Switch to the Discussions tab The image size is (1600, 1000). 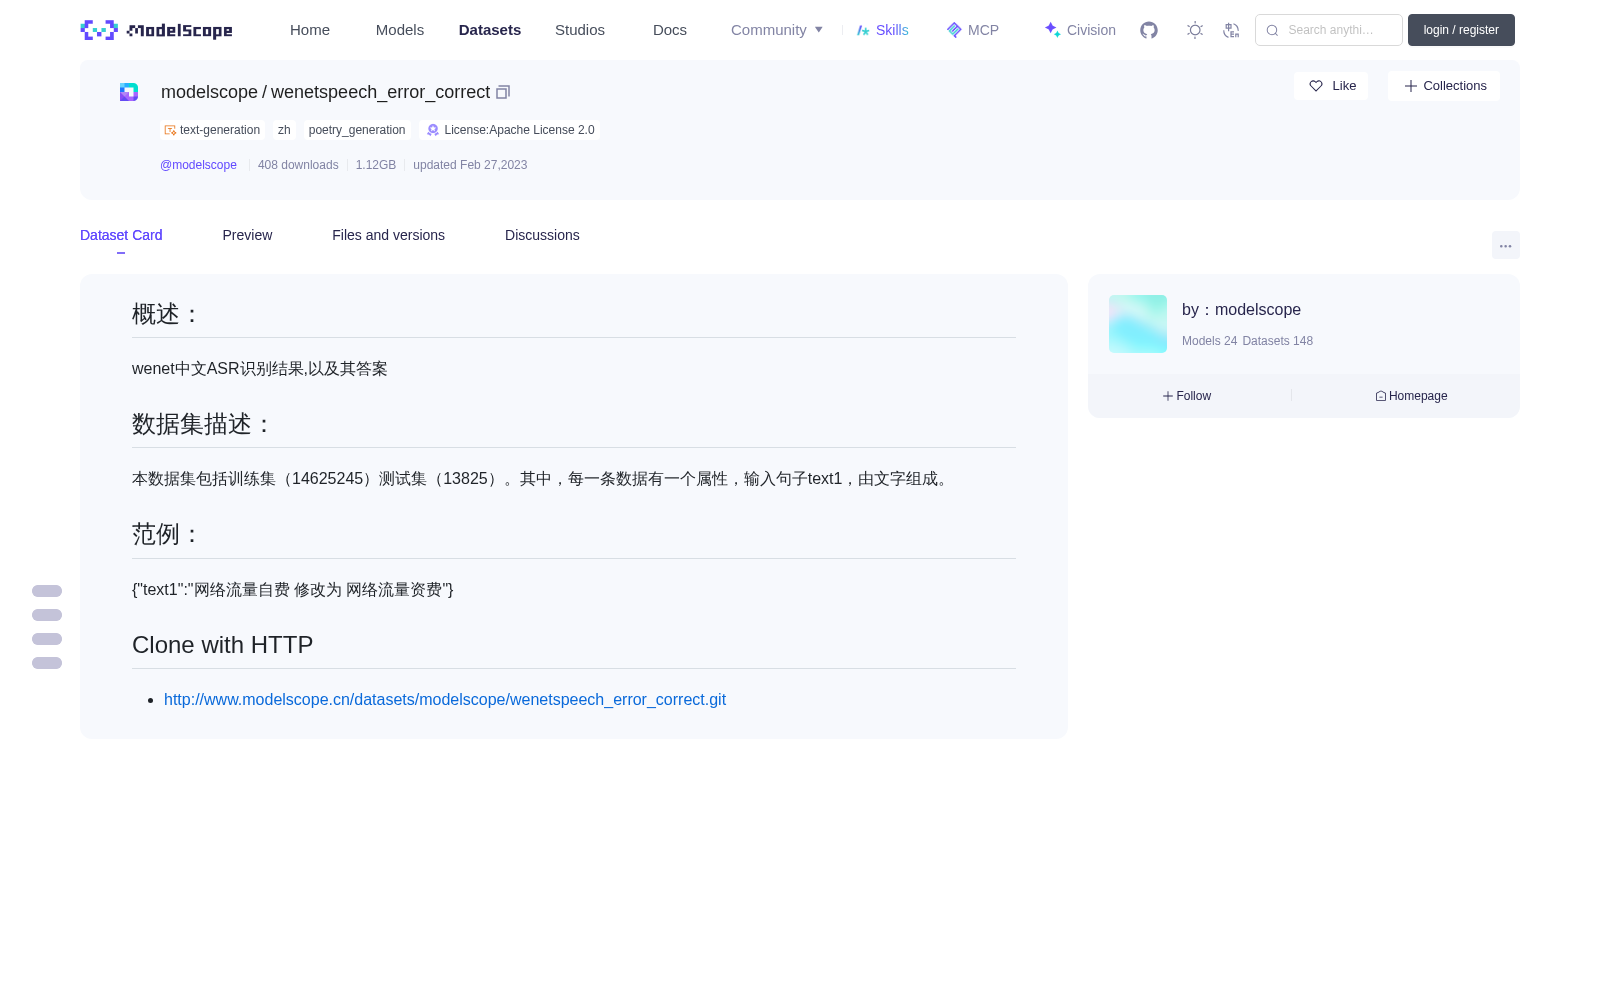pos(542,235)
